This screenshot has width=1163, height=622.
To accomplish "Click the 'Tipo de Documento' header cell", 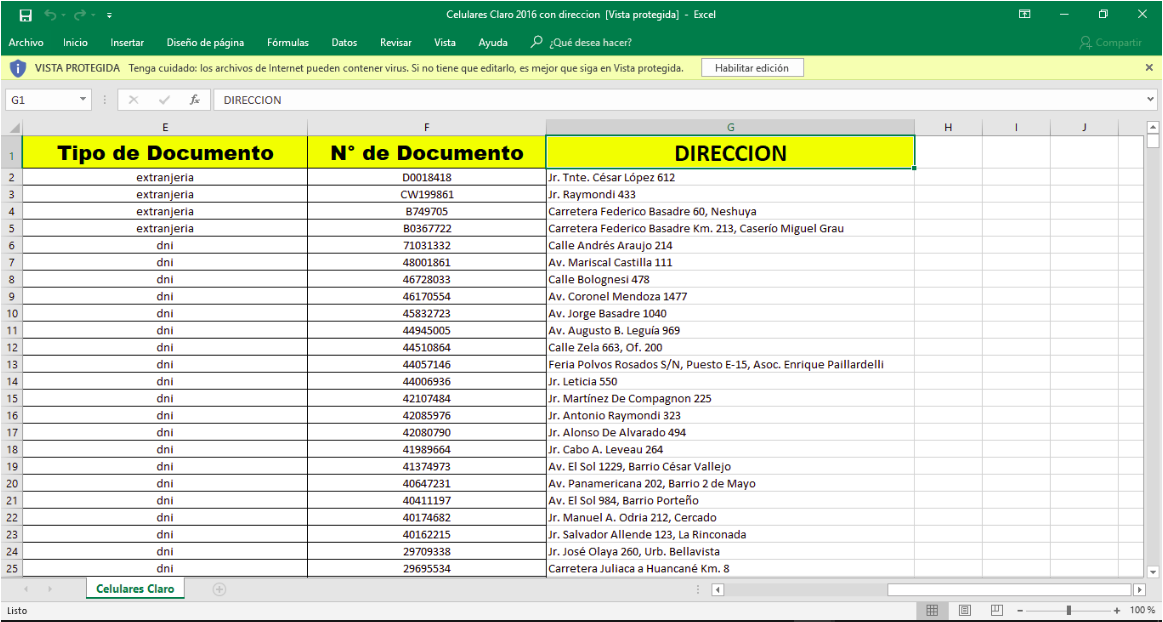I will (165, 153).
